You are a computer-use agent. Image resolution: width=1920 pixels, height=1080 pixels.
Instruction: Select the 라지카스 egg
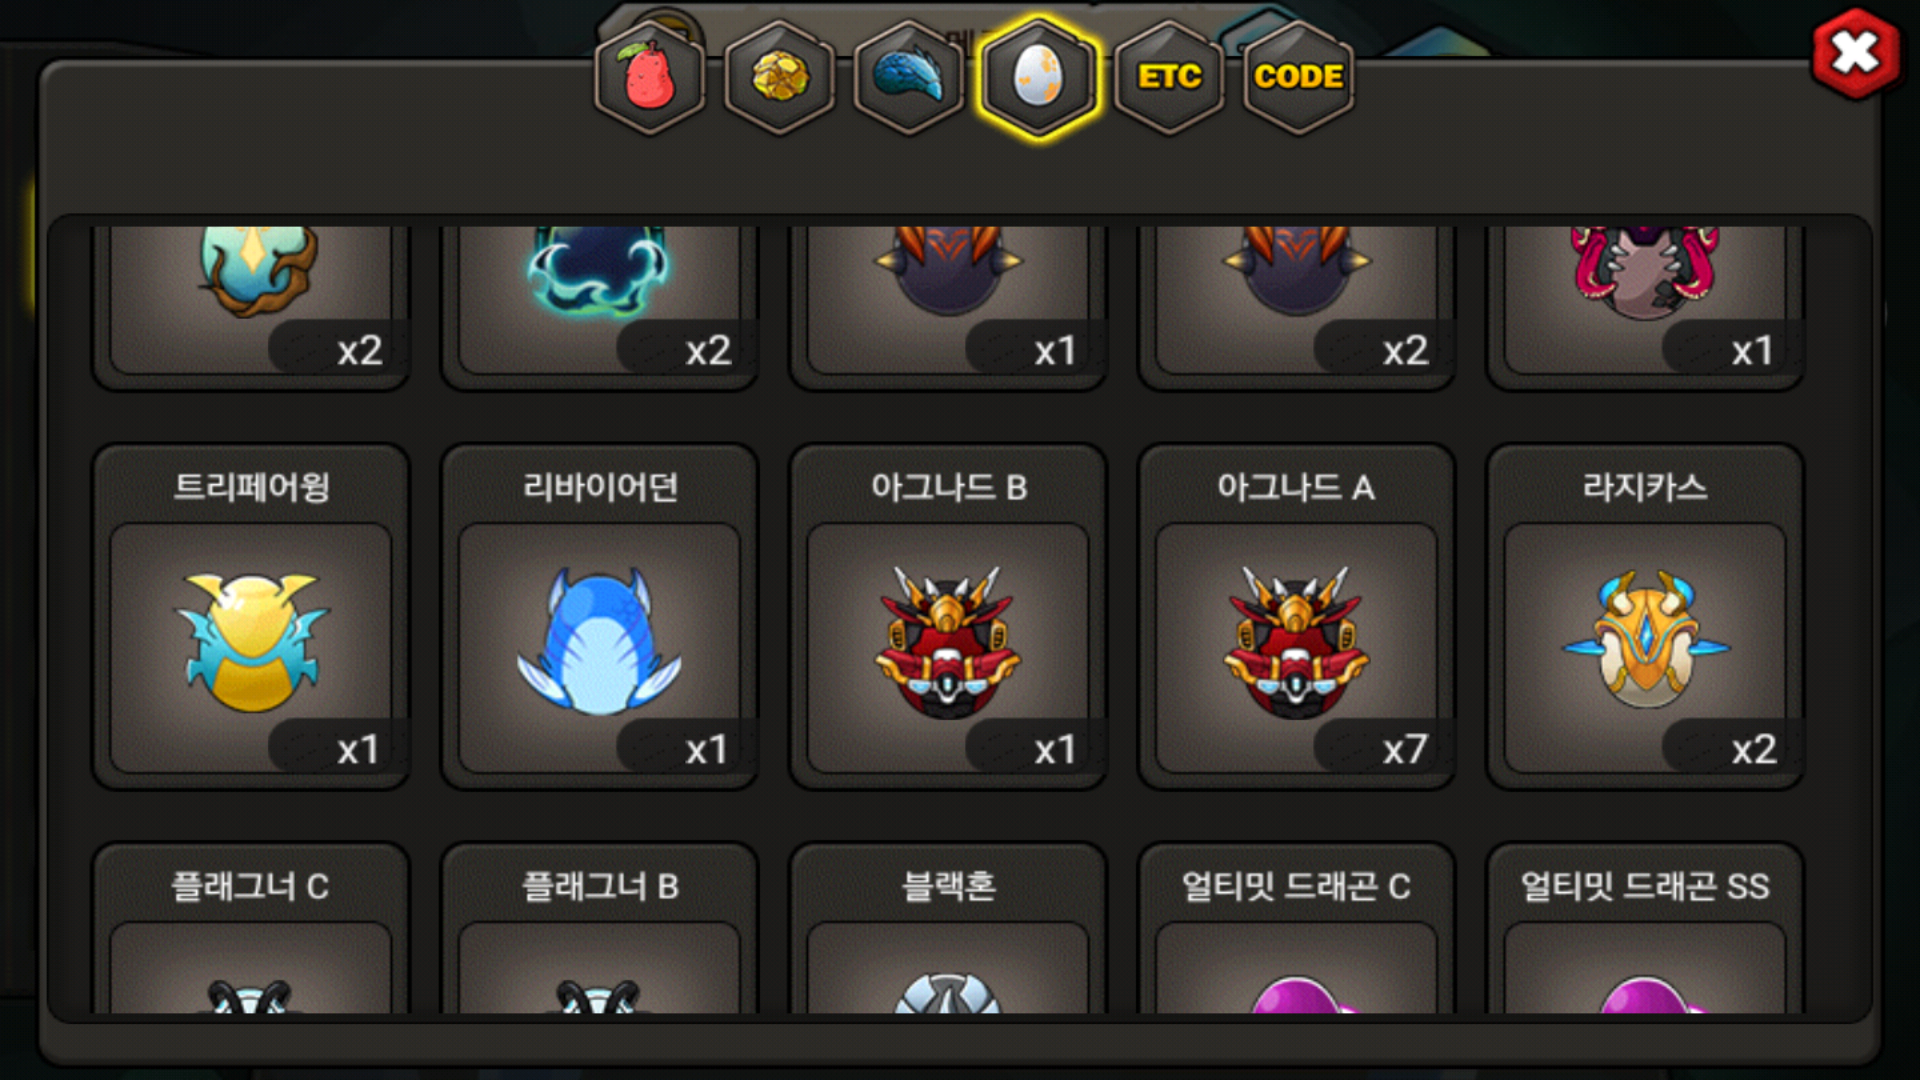click(1645, 617)
